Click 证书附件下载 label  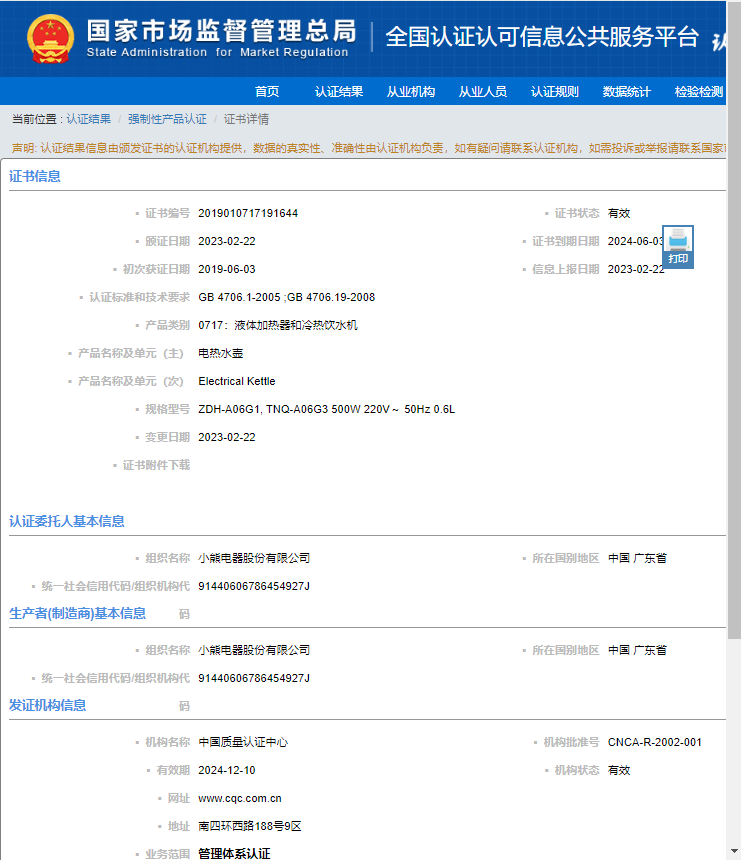(156, 465)
